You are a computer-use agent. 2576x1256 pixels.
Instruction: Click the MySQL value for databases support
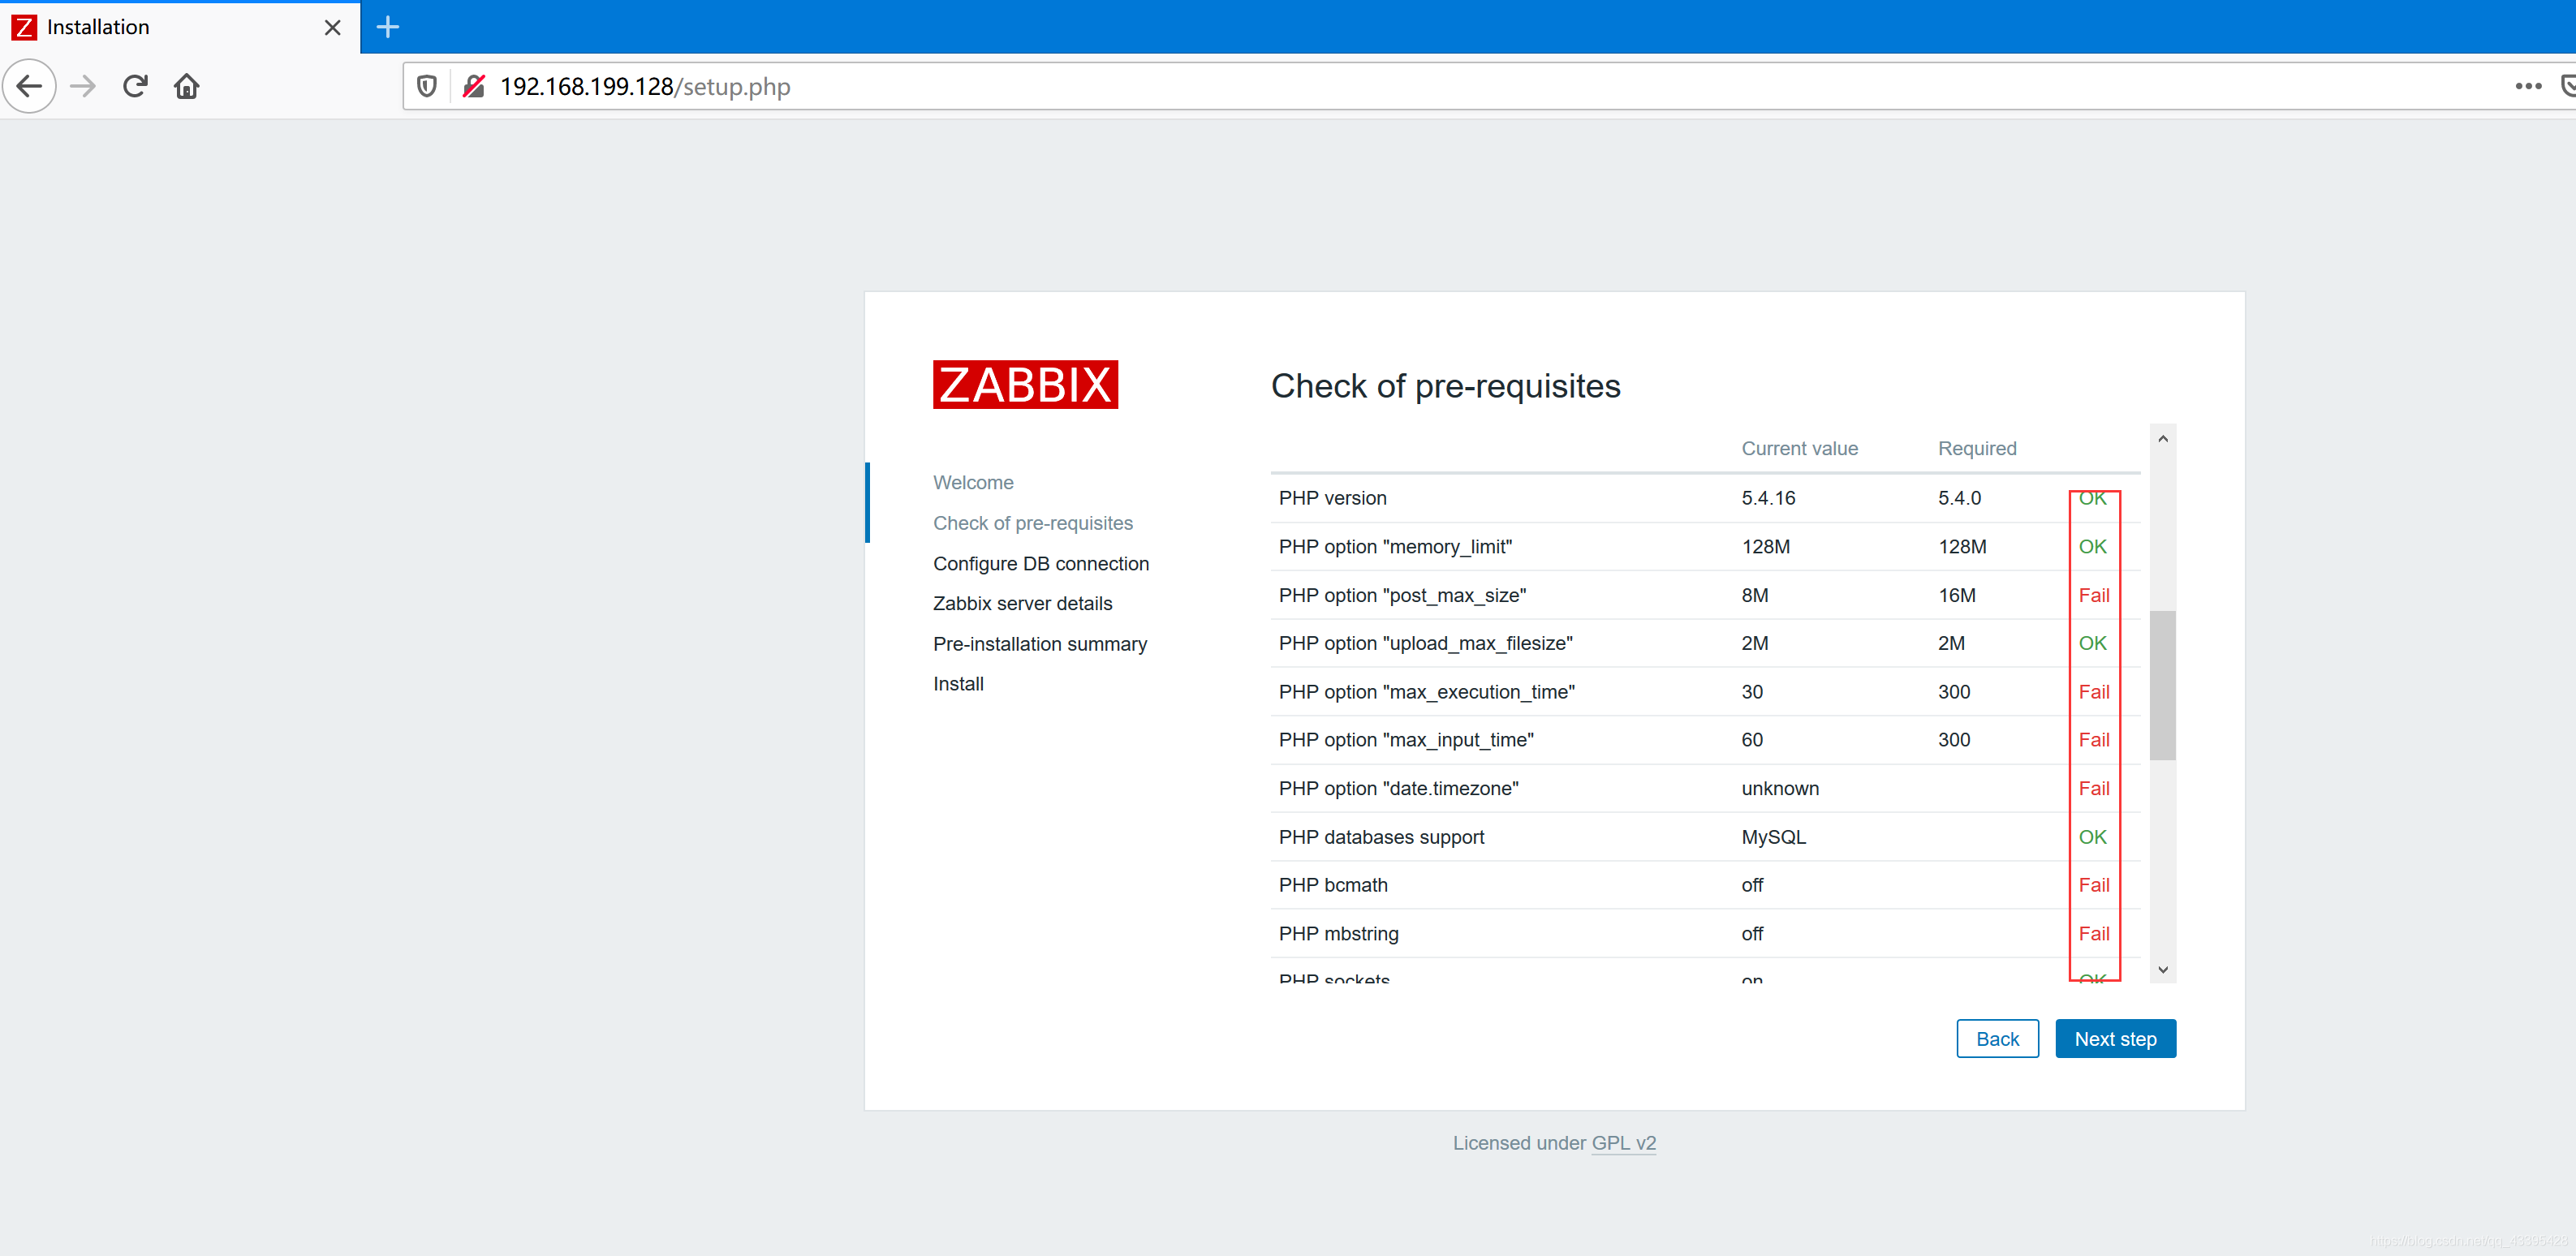coord(1773,837)
